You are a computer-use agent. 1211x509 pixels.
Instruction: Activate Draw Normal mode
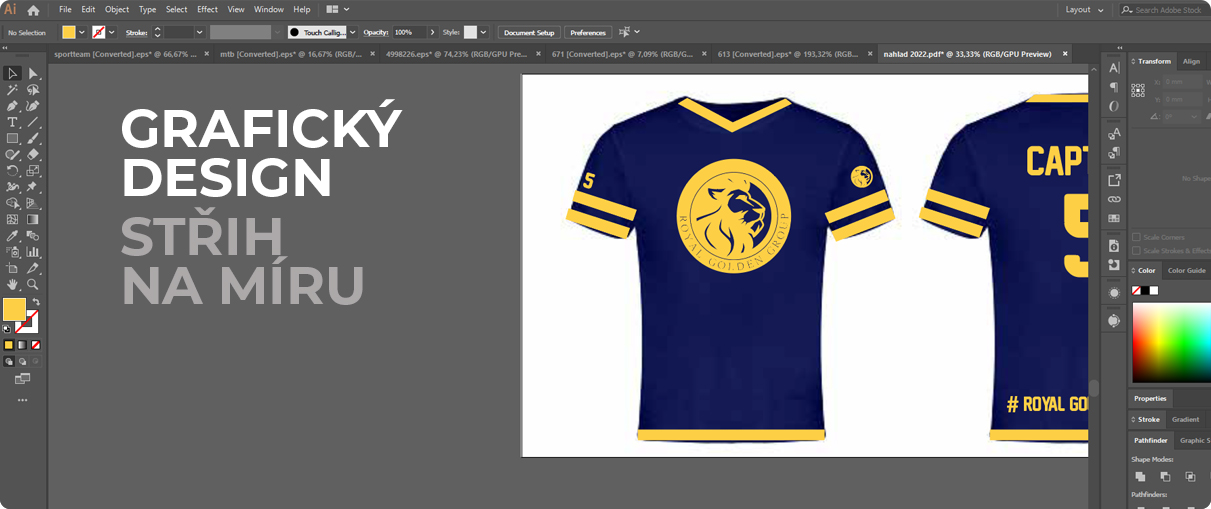(x=9, y=361)
